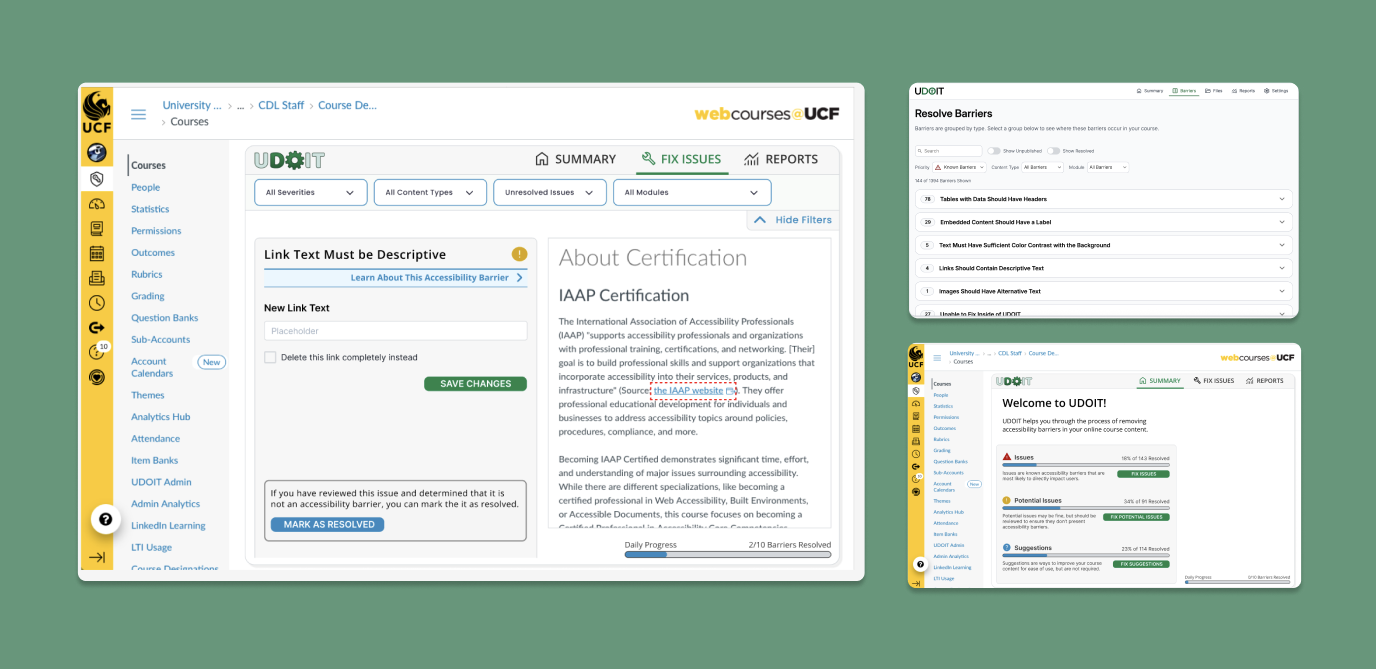The height and width of the screenshot is (669, 1376).
Task: Open UDOIT Admin in the large window's course navigation
Action: (161, 482)
